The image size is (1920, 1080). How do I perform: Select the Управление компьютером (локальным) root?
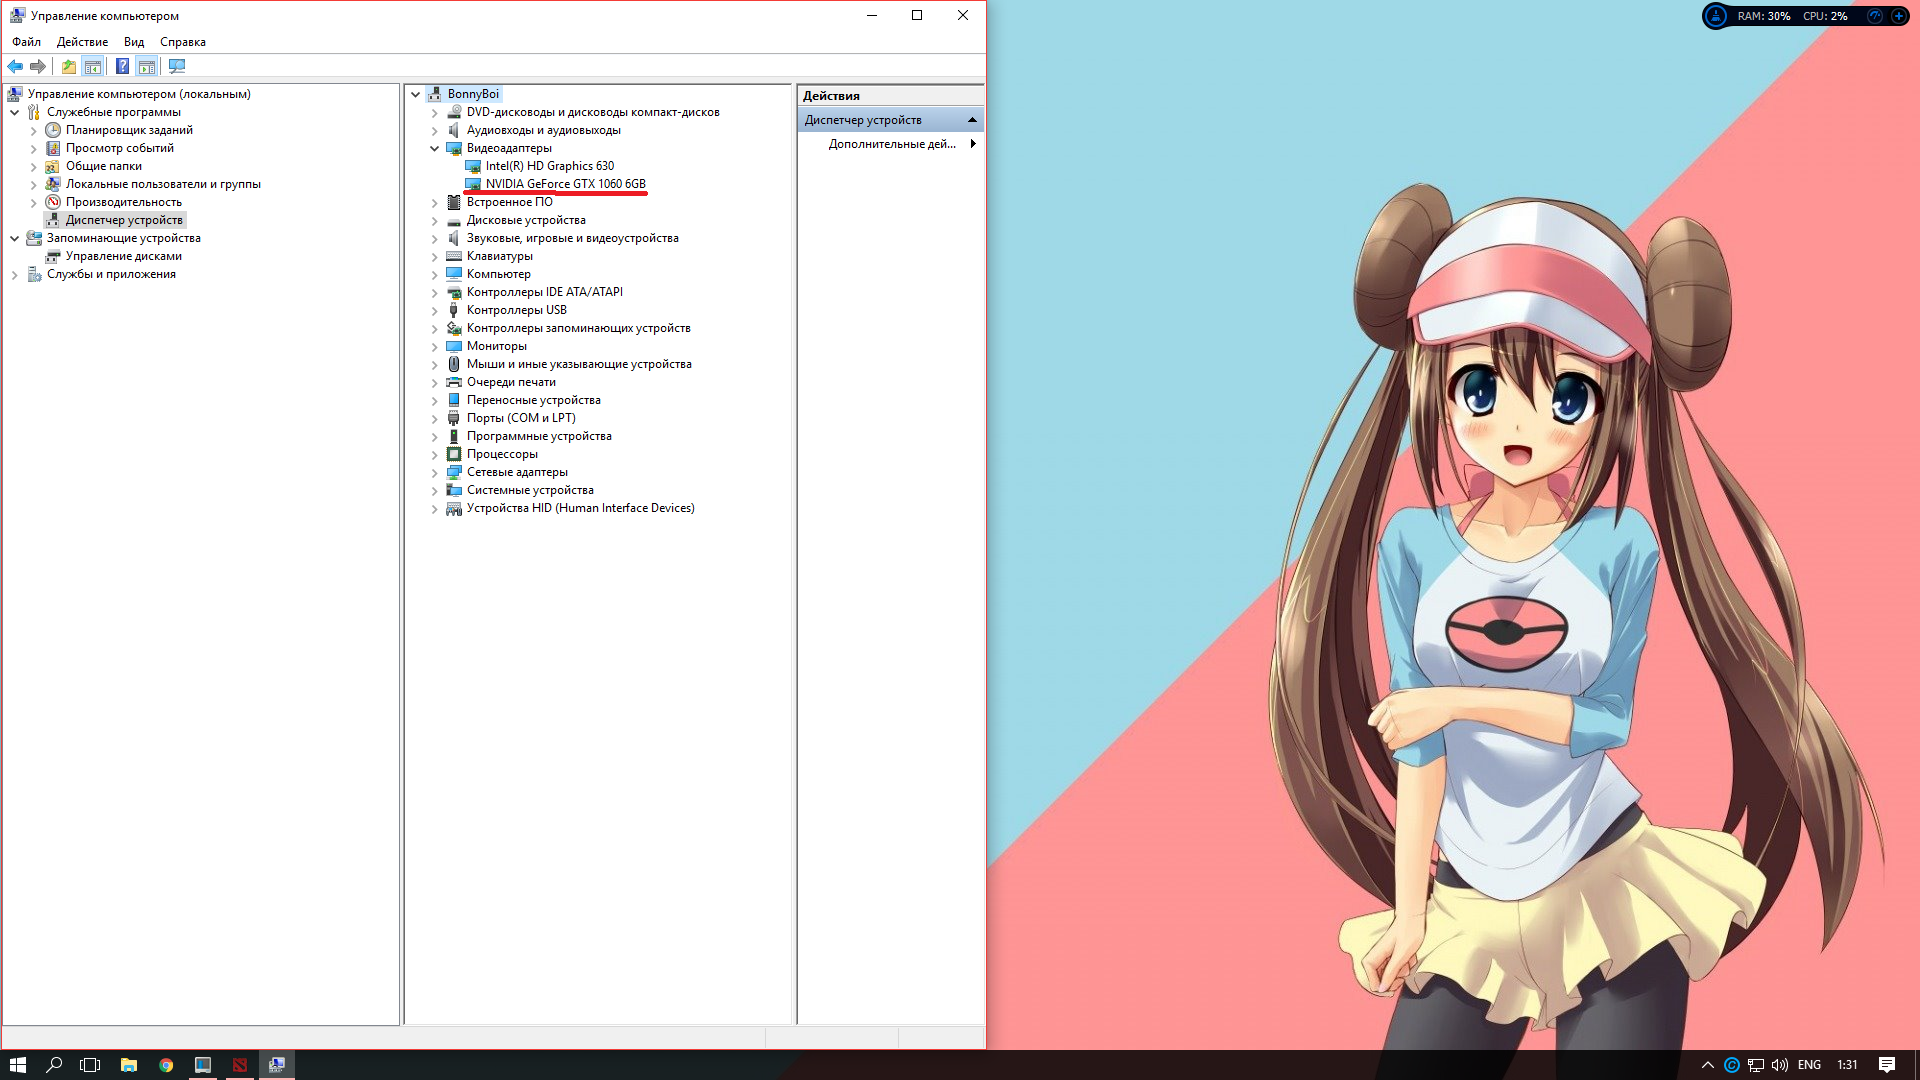(x=139, y=94)
